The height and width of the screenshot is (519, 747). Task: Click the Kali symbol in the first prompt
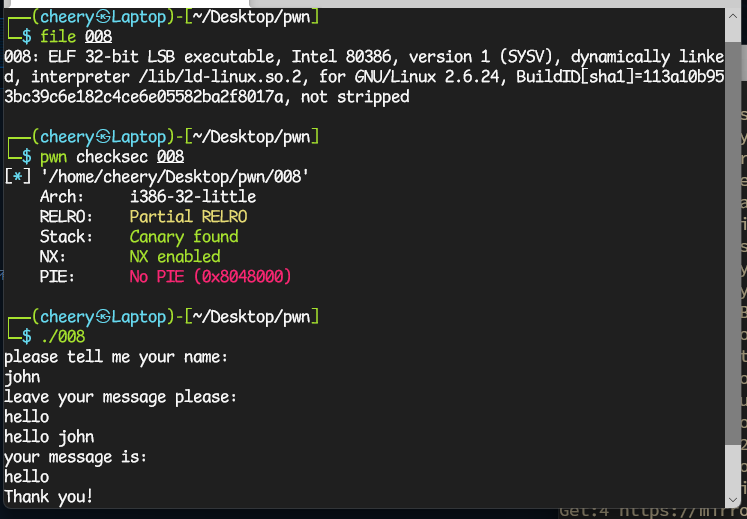(x=101, y=18)
